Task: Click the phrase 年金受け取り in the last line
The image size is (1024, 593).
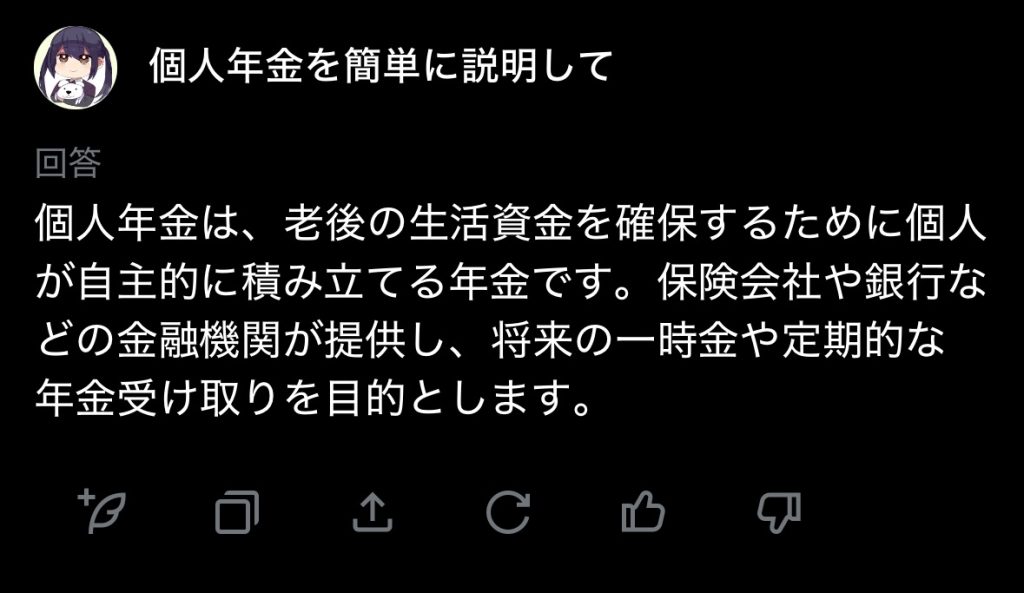Action: tap(158, 398)
